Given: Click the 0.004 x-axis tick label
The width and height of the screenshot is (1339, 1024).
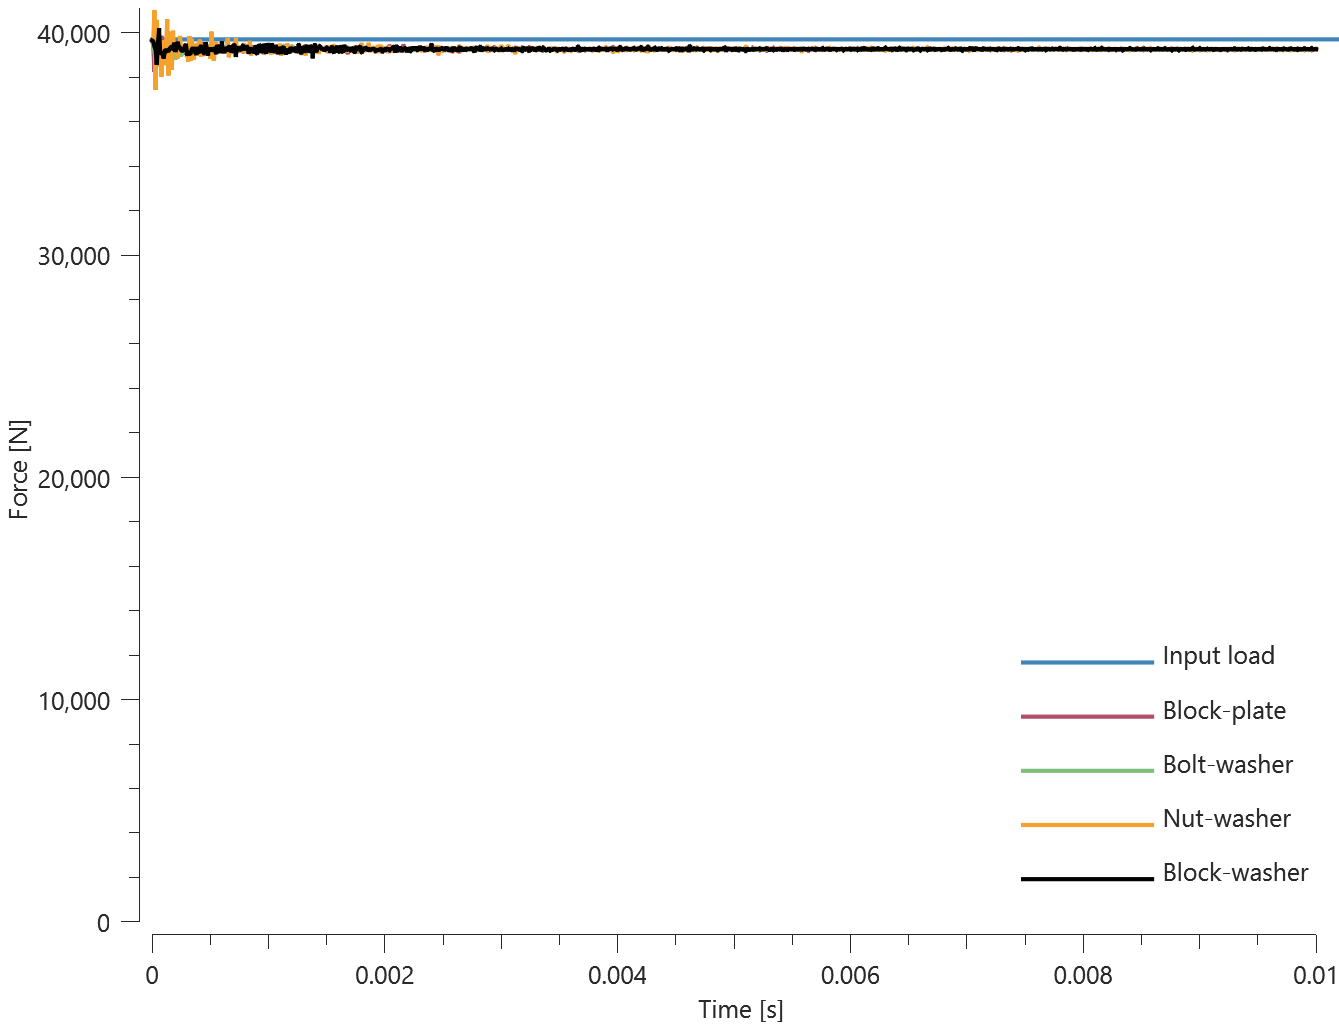Looking at the screenshot, I should [x=617, y=975].
